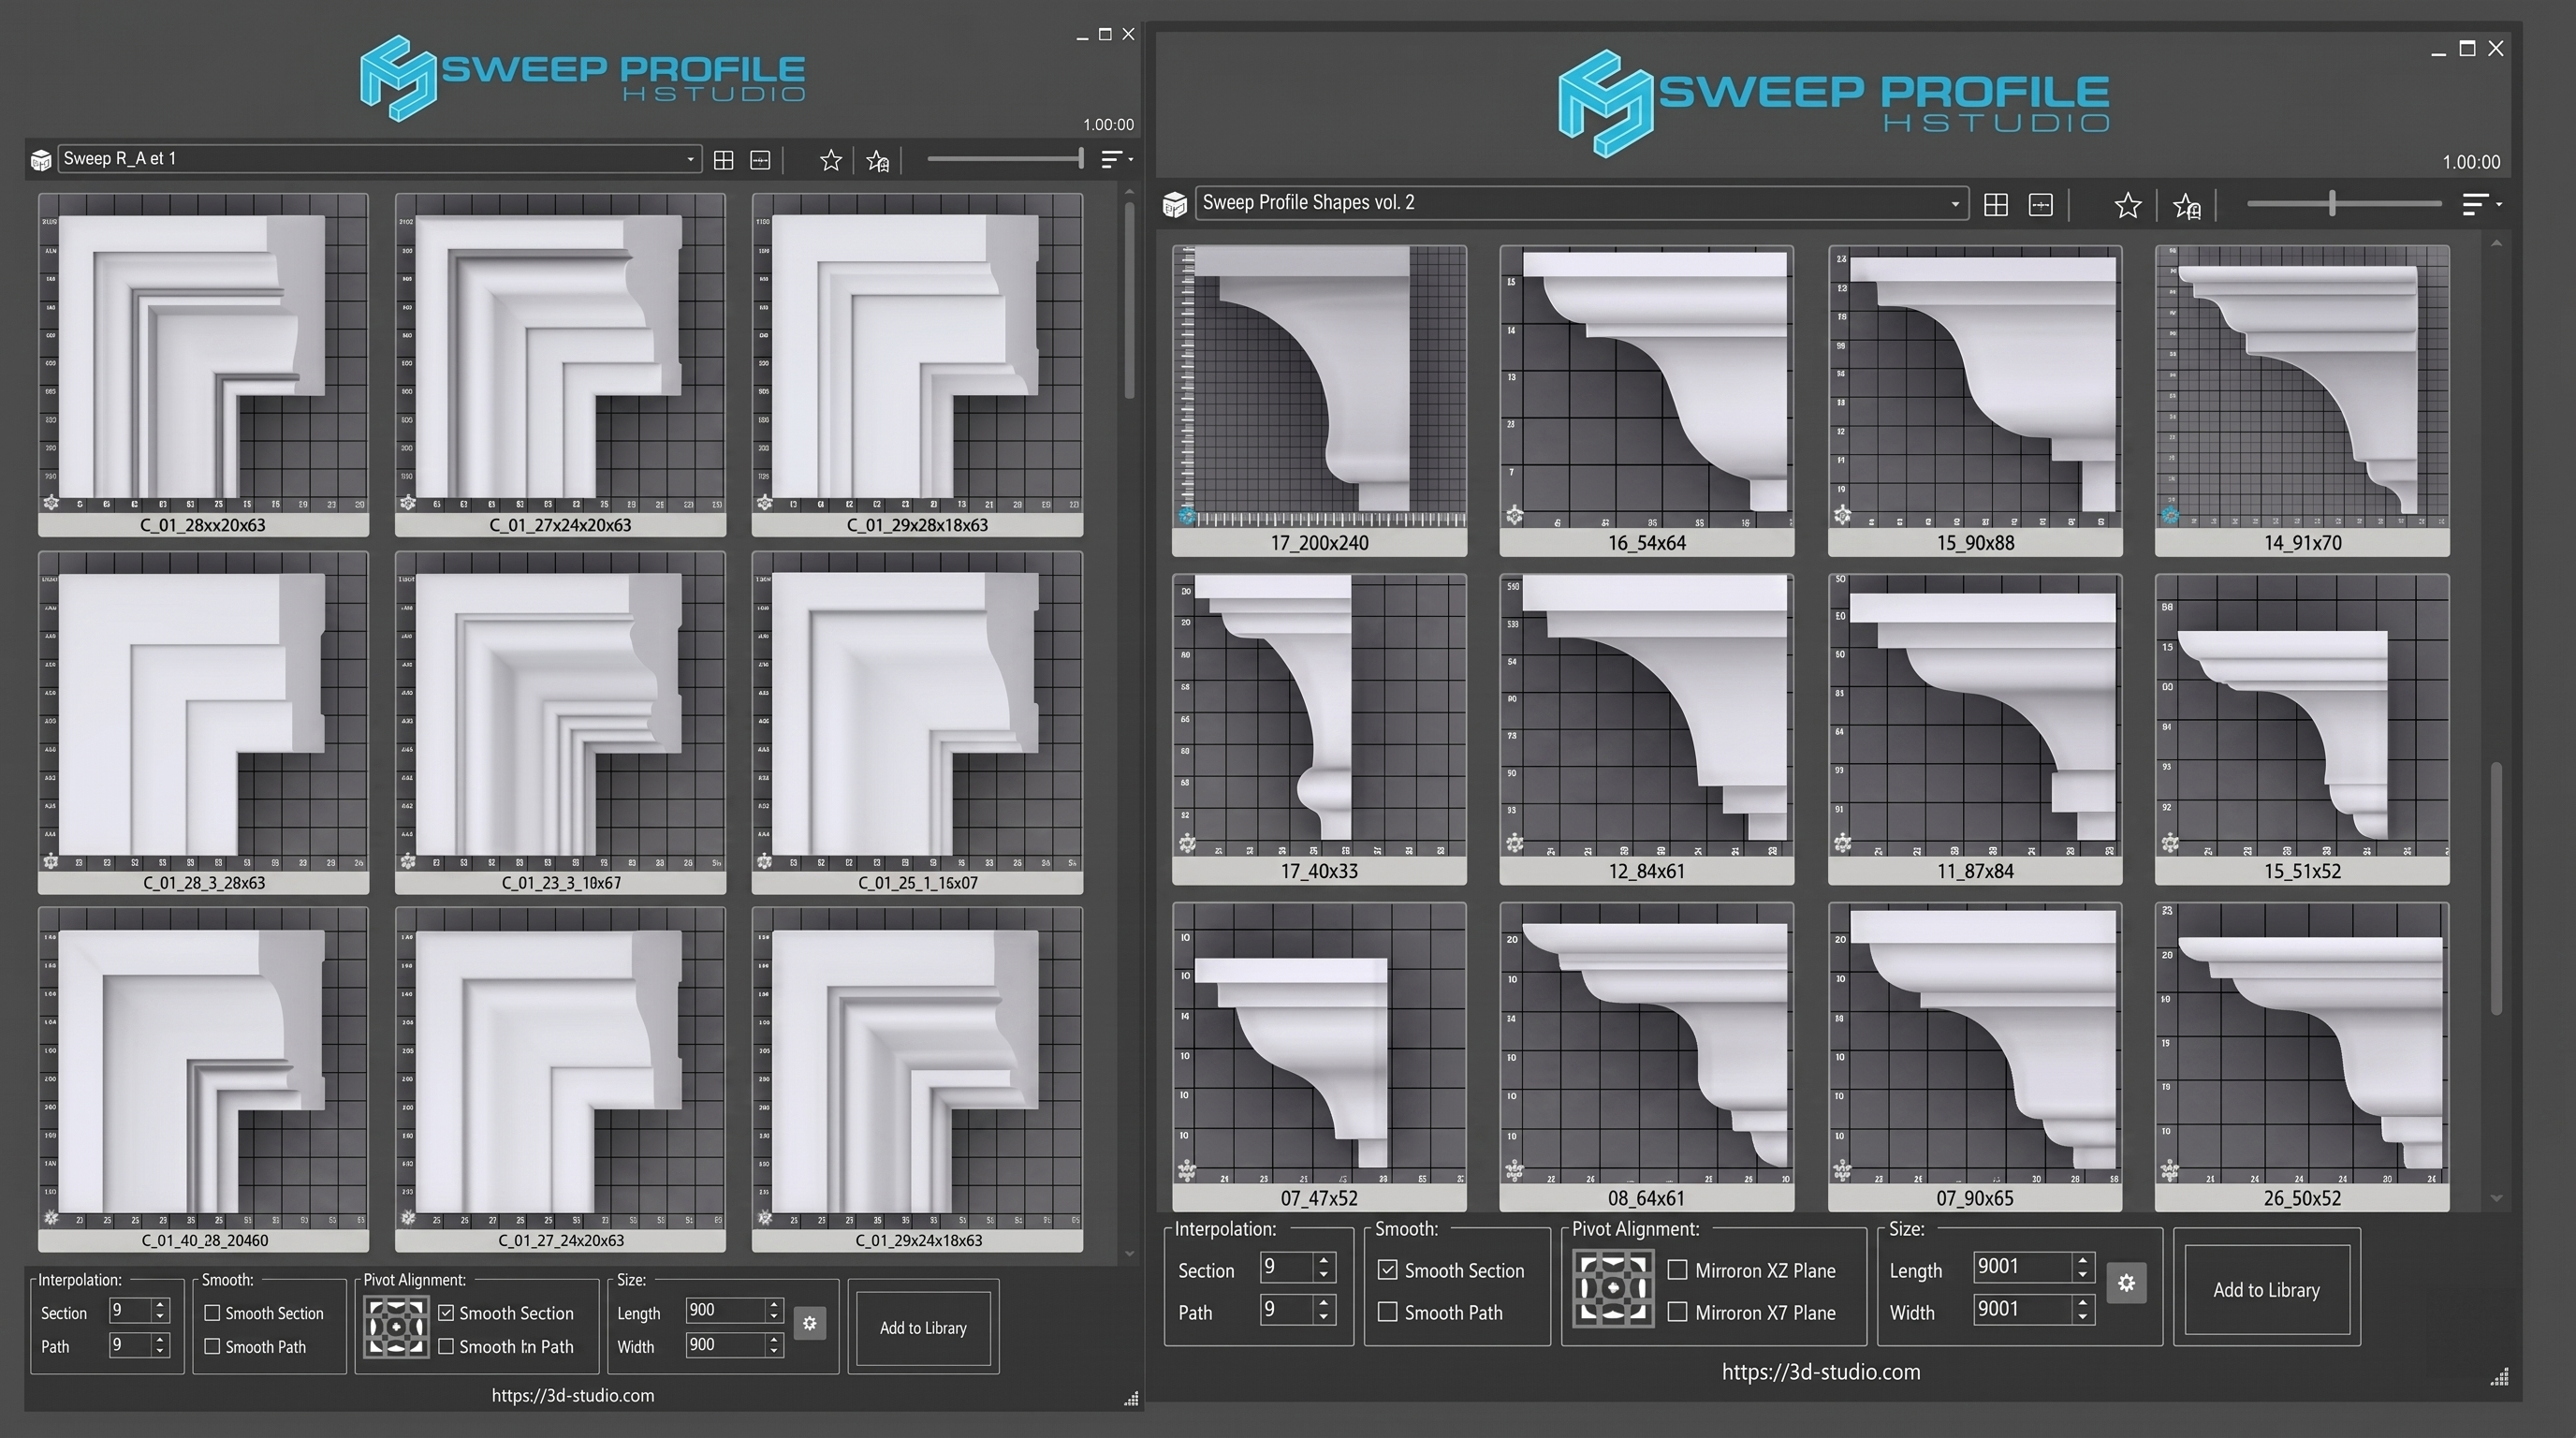This screenshot has width=2576, height=1438.
Task: Decrease Width value in left window
Action: pyautogui.click(x=773, y=1351)
